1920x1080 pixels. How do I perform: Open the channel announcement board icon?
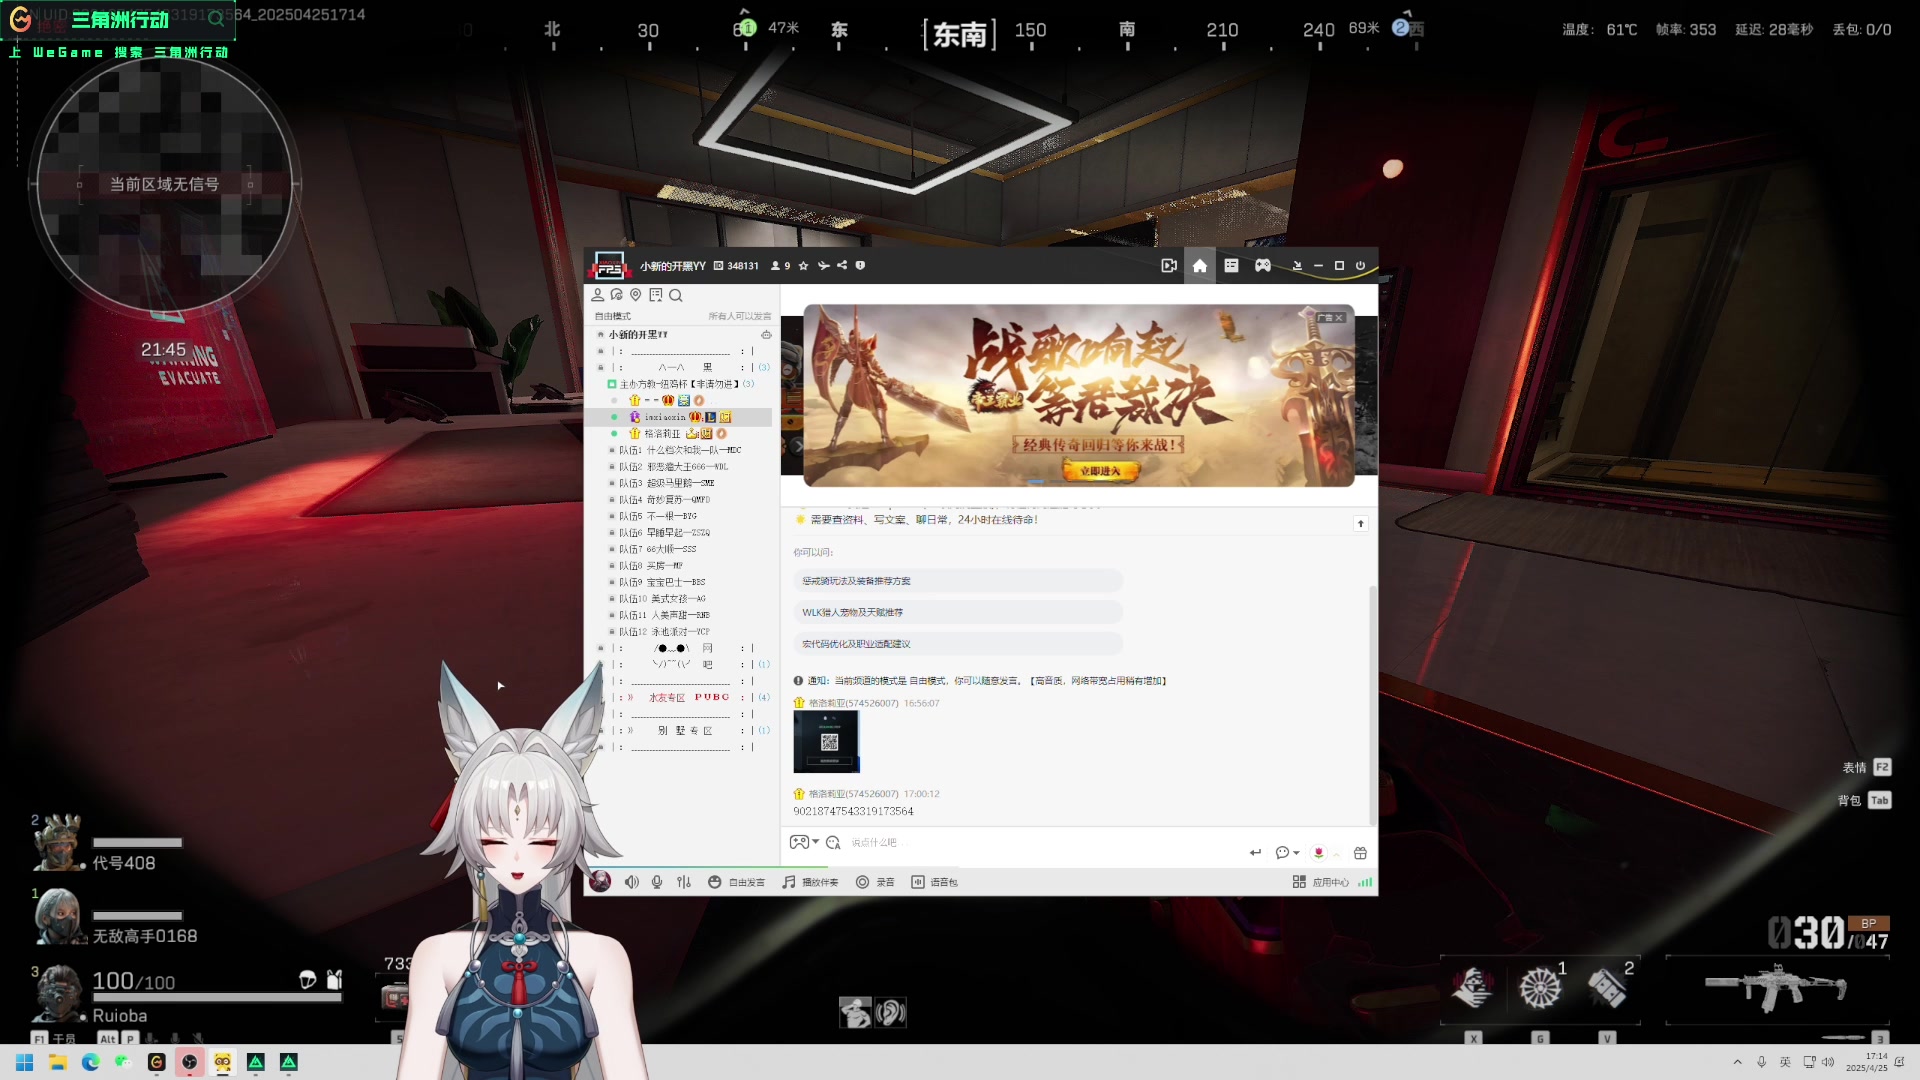click(655, 295)
